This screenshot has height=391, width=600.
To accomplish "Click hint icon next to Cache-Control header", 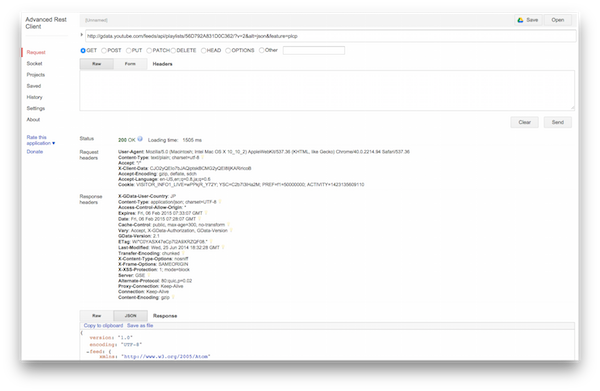I will 228,225.
